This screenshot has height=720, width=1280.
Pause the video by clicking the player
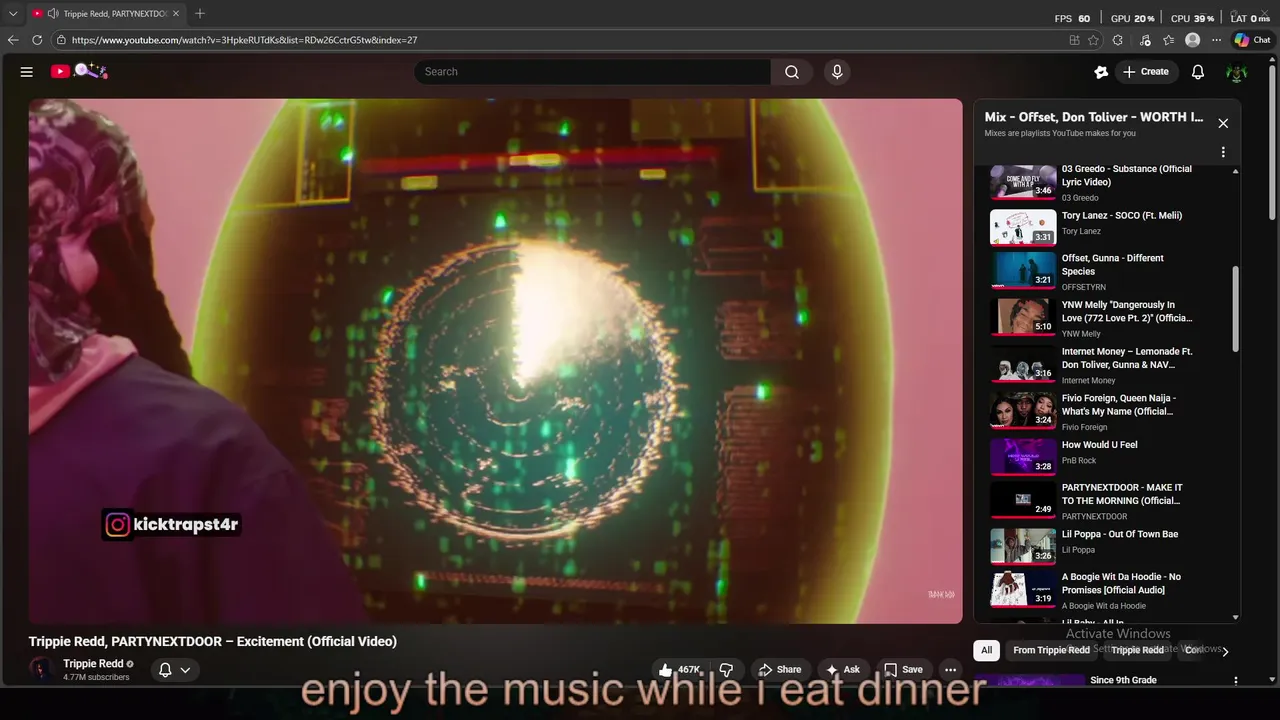click(x=495, y=361)
